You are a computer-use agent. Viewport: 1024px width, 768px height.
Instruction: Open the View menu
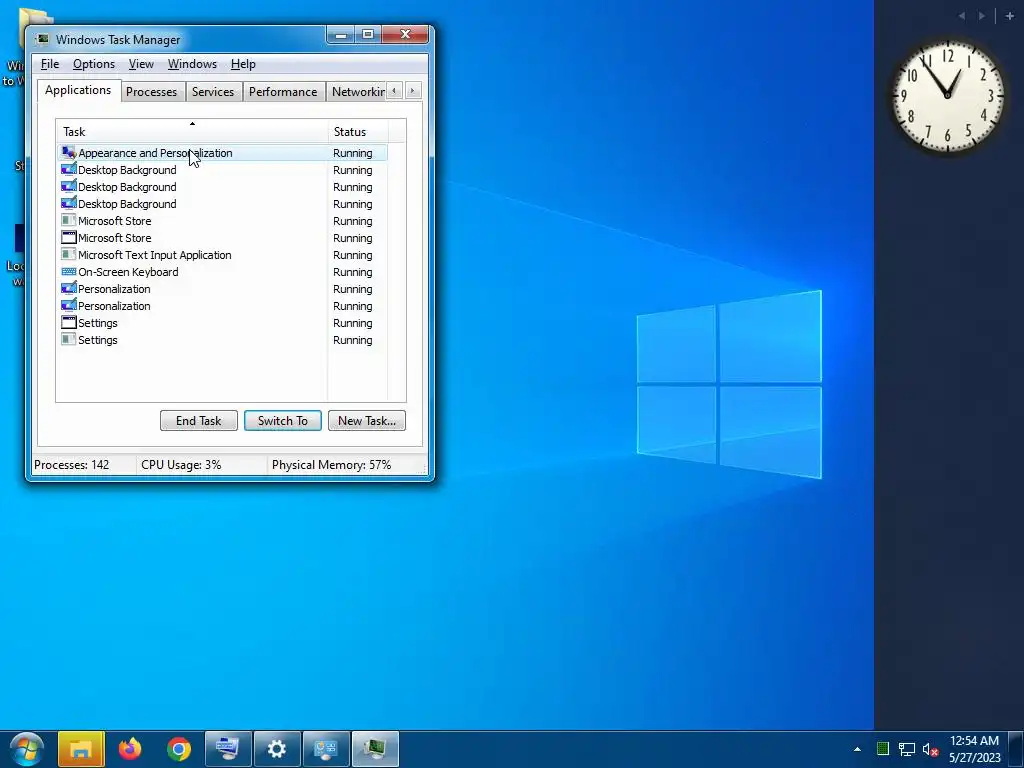click(x=141, y=64)
